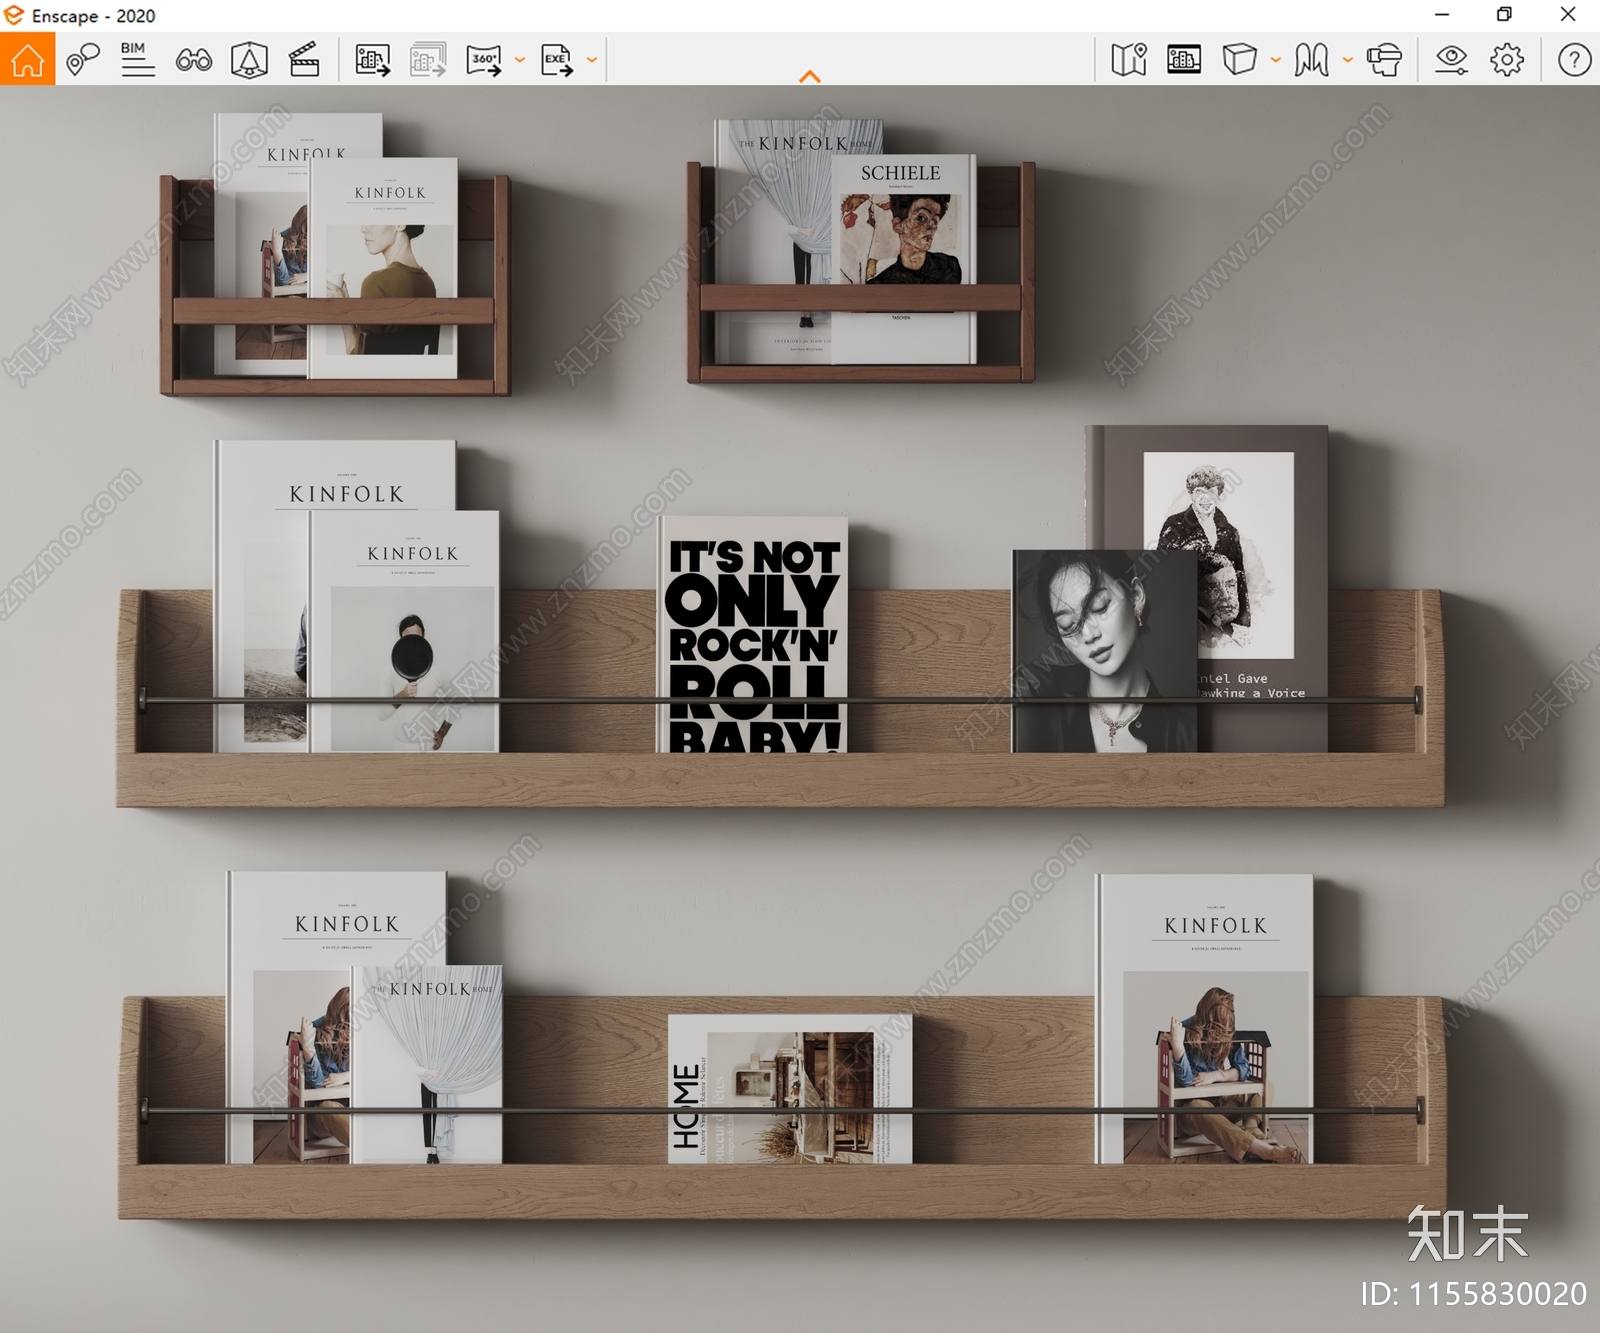Open the asset library books icon
Screen dimensions: 1600x1333
(x=1312, y=60)
